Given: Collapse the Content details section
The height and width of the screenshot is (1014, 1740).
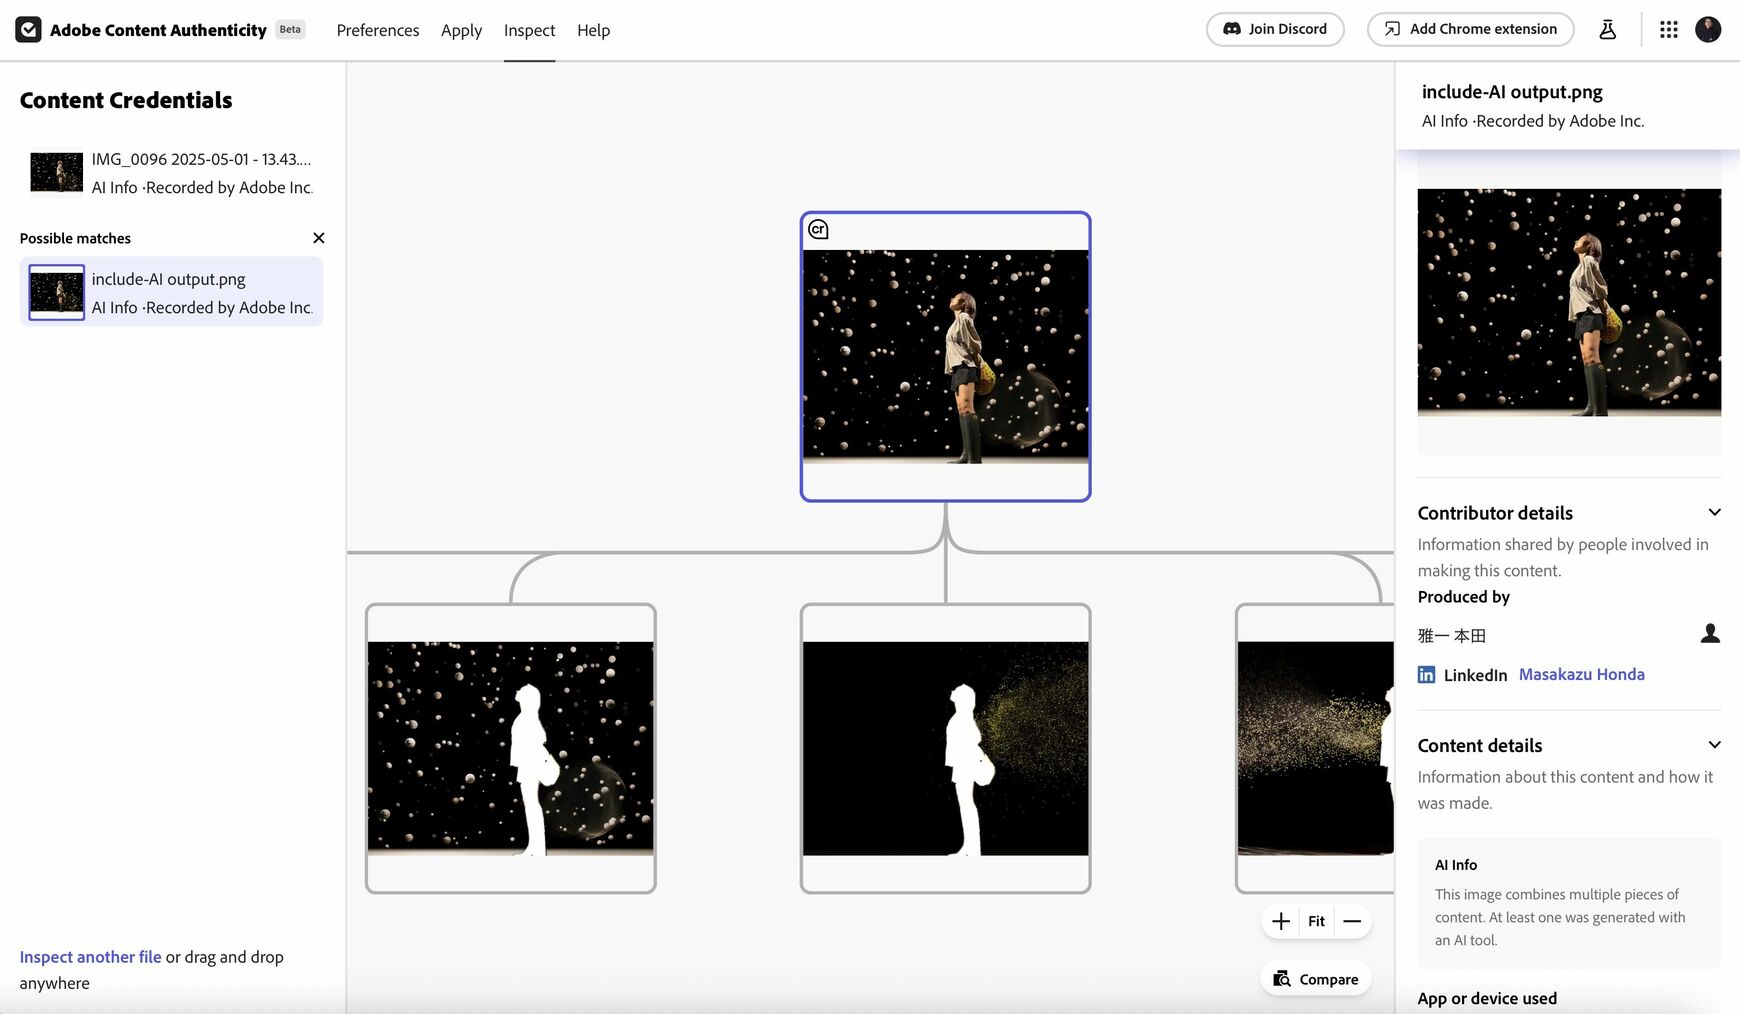Looking at the screenshot, I should click(1714, 745).
